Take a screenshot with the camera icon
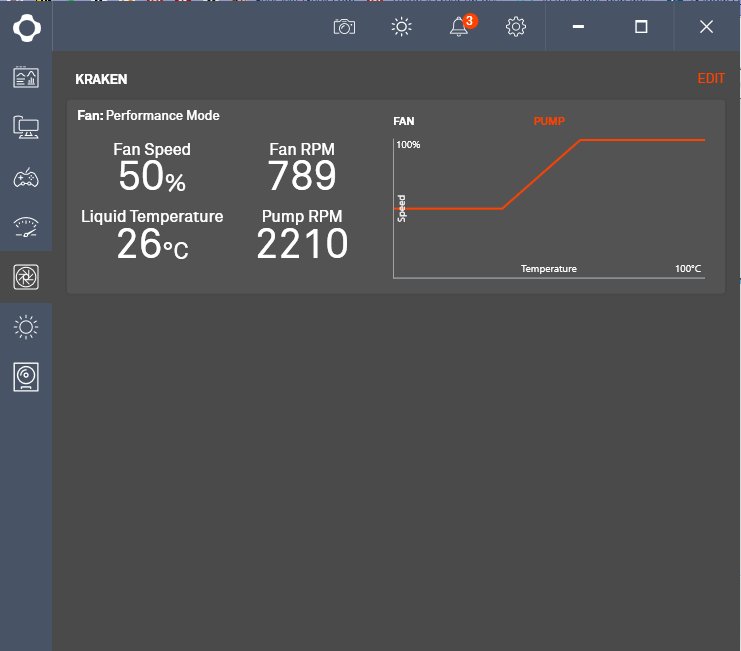Viewport: 741px width, 651px height. (344, 27)
